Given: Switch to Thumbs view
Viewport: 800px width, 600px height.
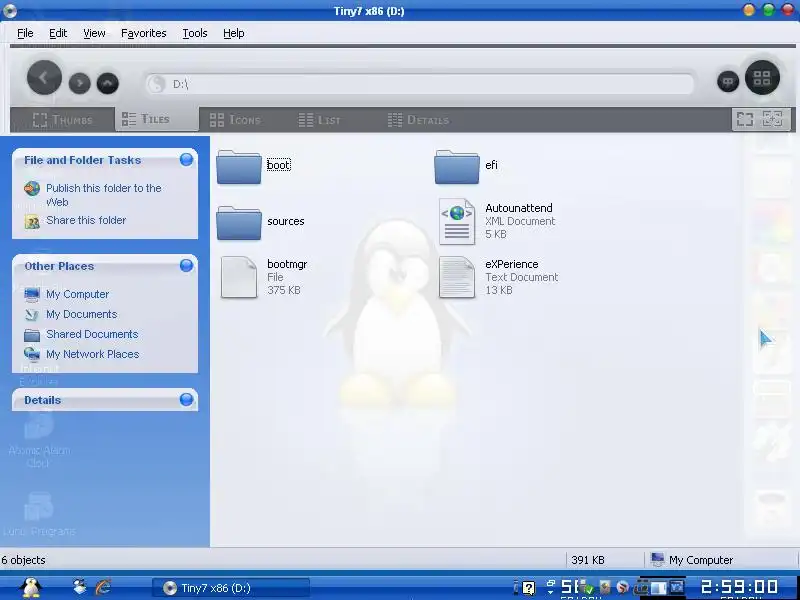Looking at the screenshot, I should coord(62,120).
